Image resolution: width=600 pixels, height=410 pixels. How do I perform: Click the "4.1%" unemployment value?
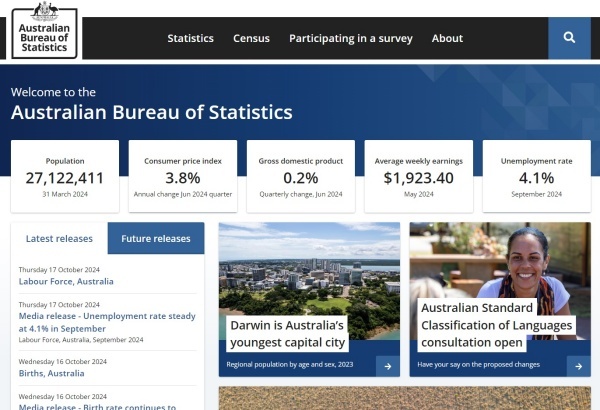(536, 178)
